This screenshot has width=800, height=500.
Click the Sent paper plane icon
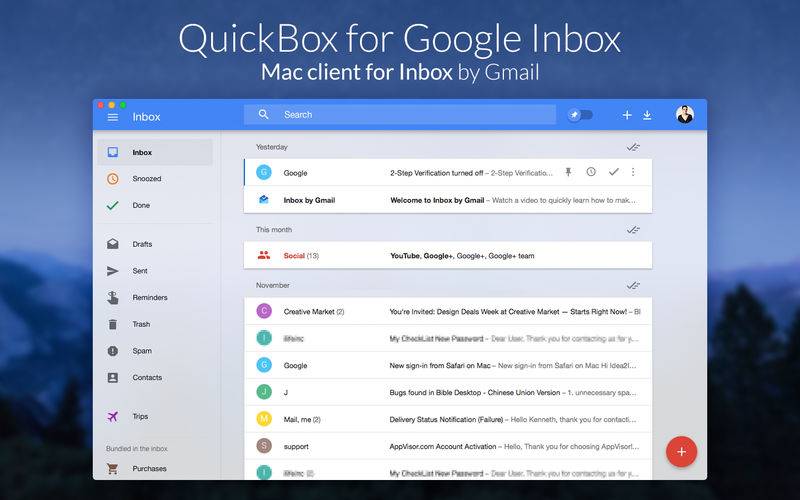[x=113, y=271]
